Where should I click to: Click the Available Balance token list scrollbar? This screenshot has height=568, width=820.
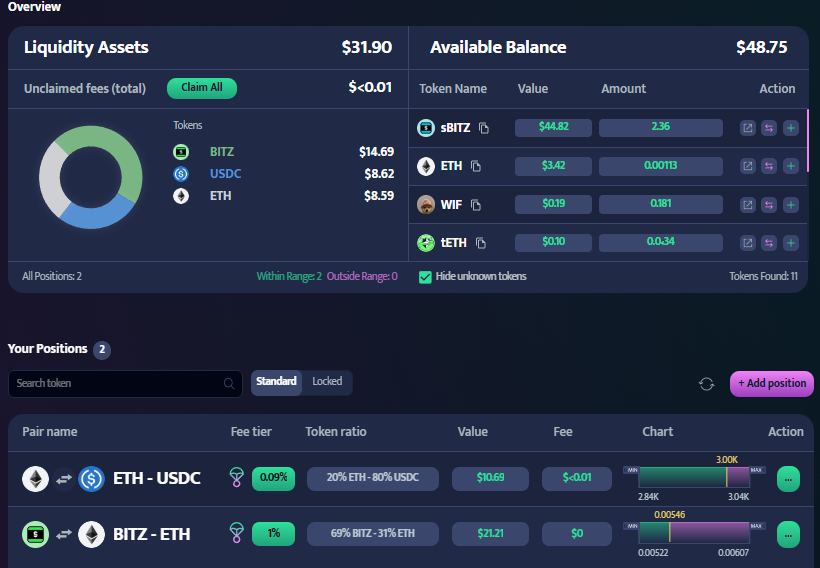pyautogui.click(x=808, y=140)
